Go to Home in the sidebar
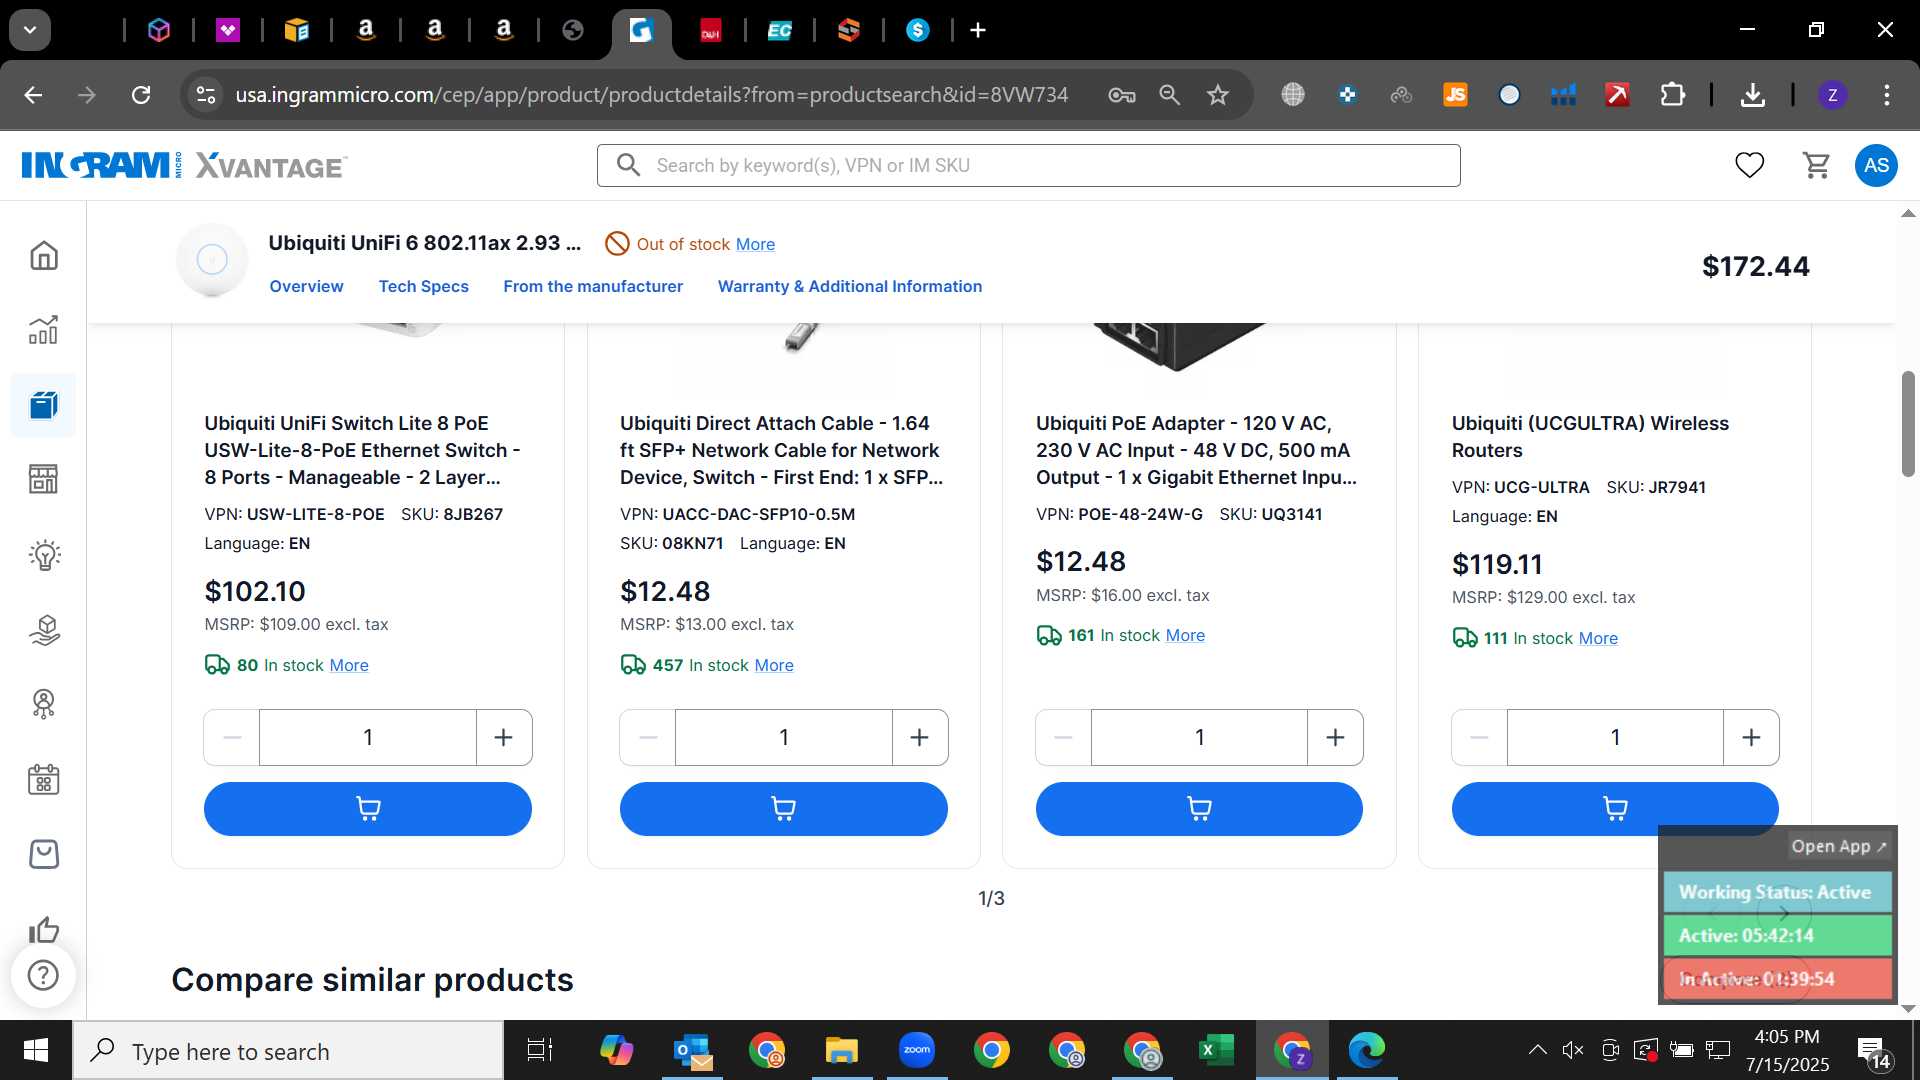 click(44, 255)
